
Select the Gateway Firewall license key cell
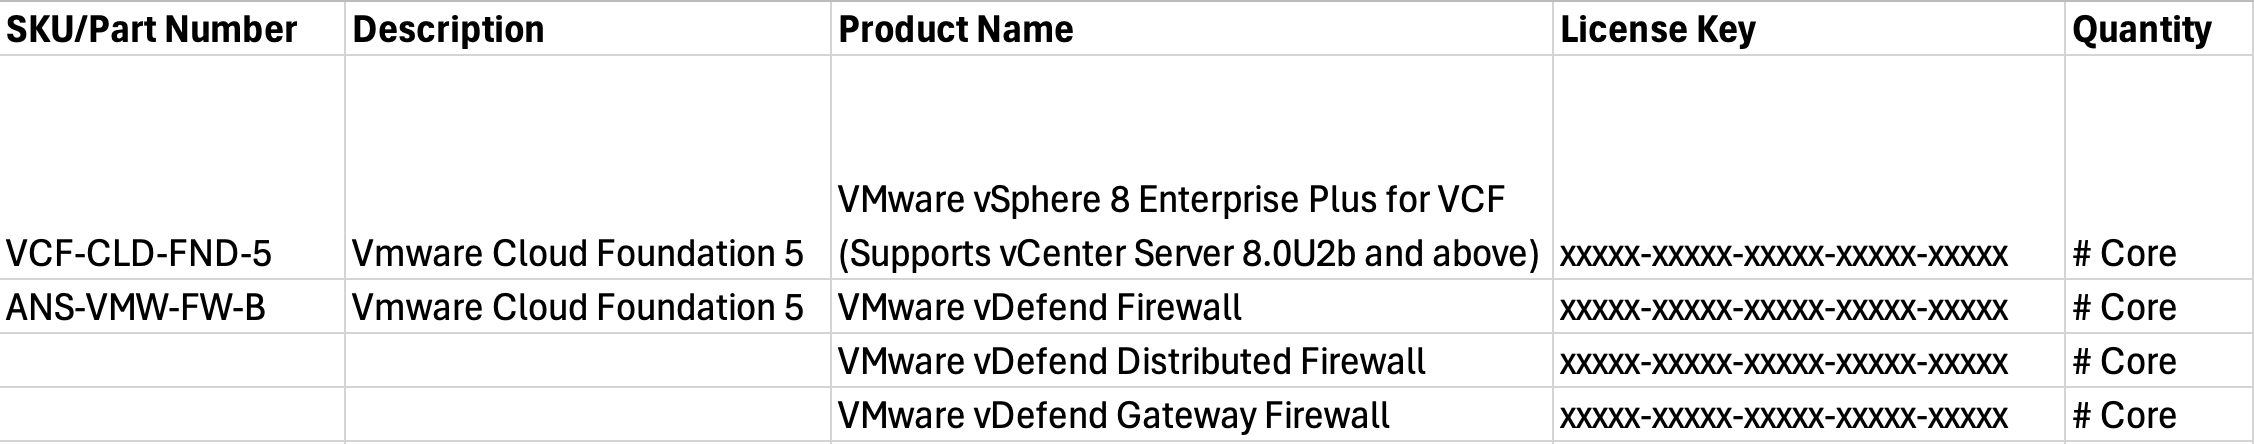tap(1783, 417)
